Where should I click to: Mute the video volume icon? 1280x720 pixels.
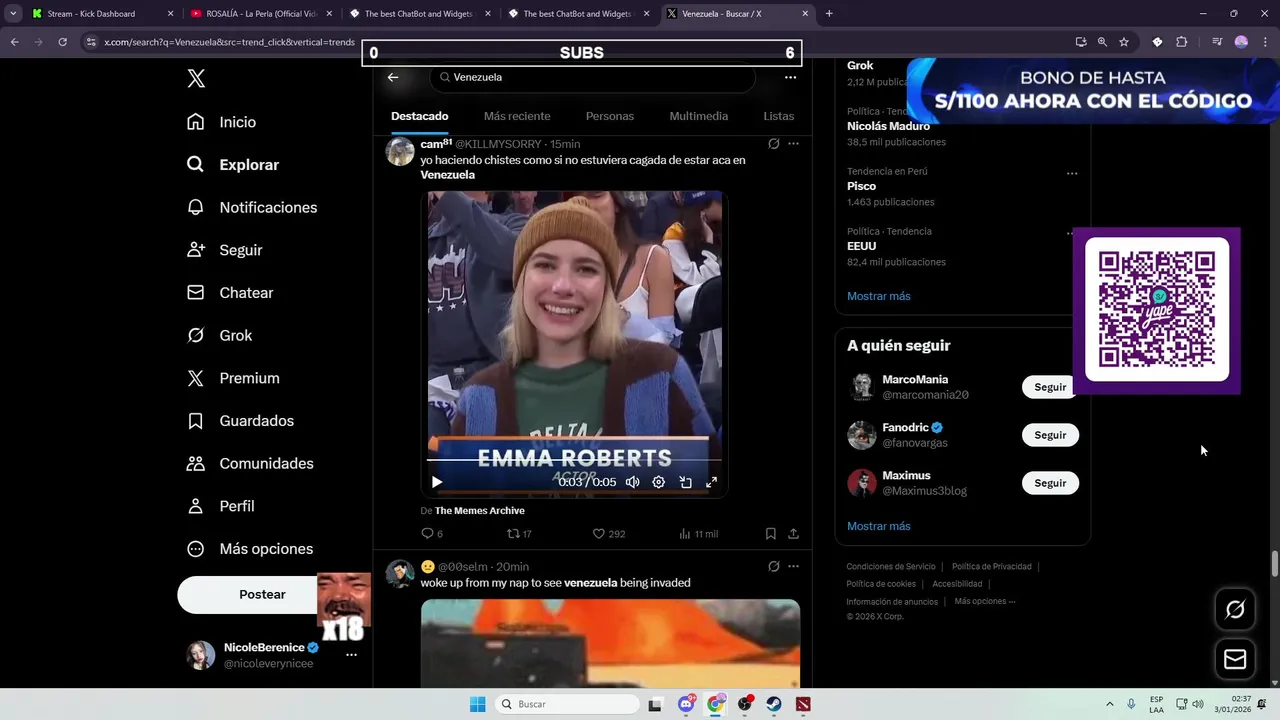pos(632,482)
